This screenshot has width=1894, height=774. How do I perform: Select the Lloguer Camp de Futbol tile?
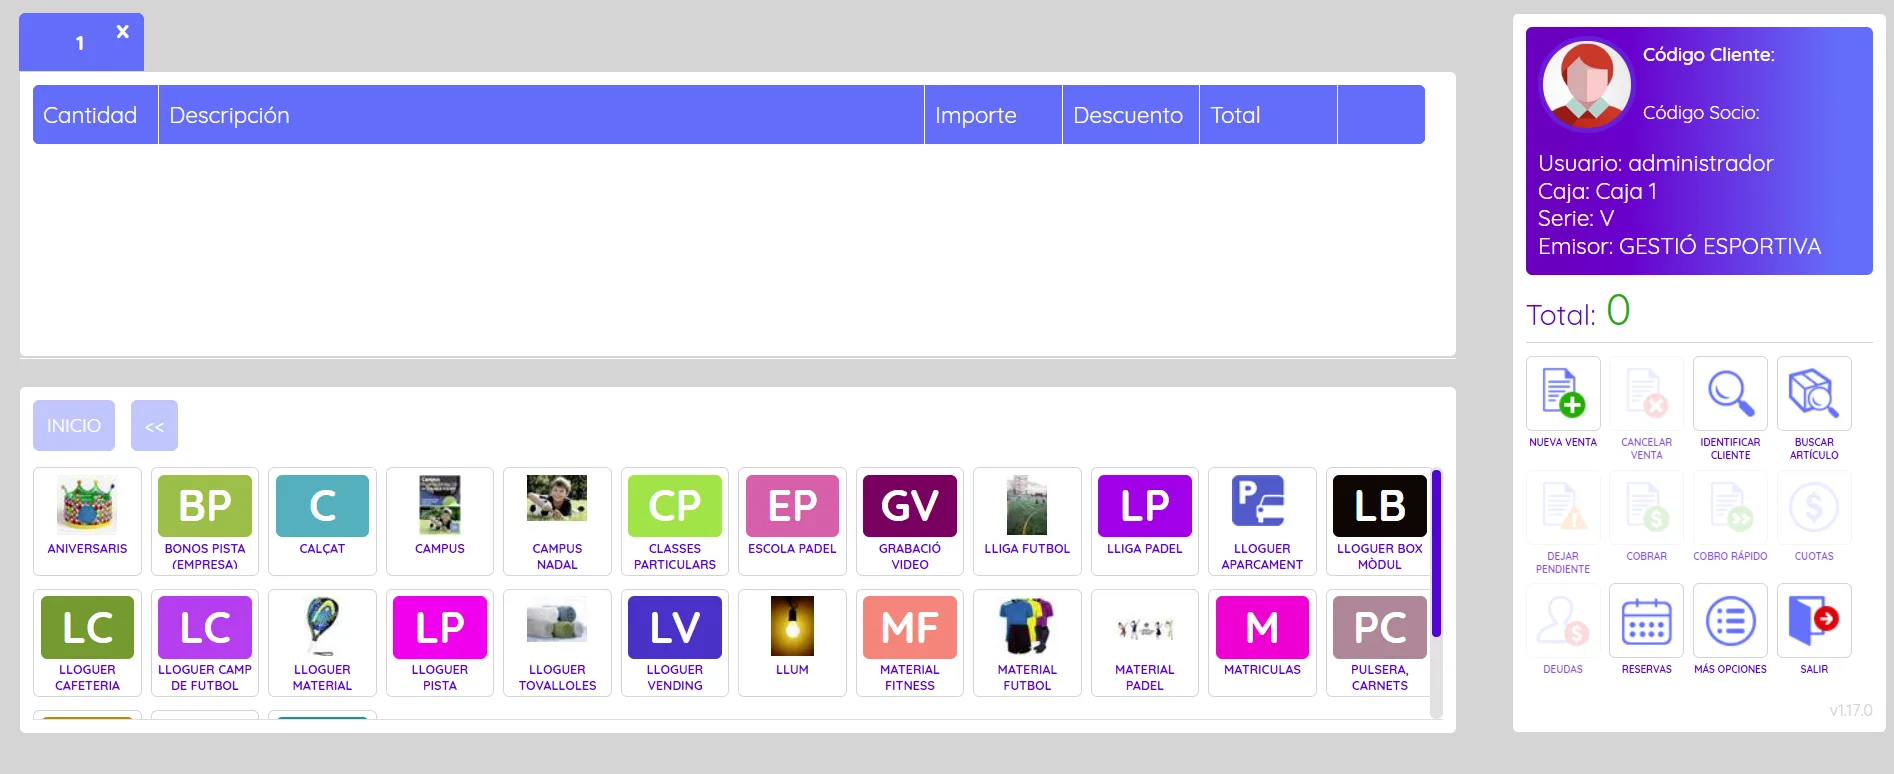pos(205,643)
